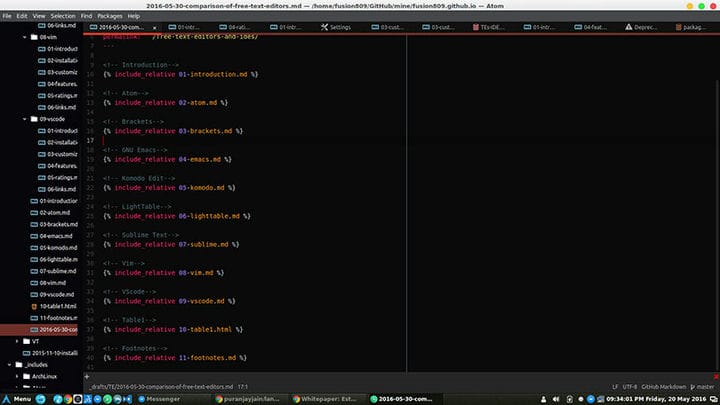
Task: Click the orange HTML icon of 10-table1.html
Action: coord(34,306)
